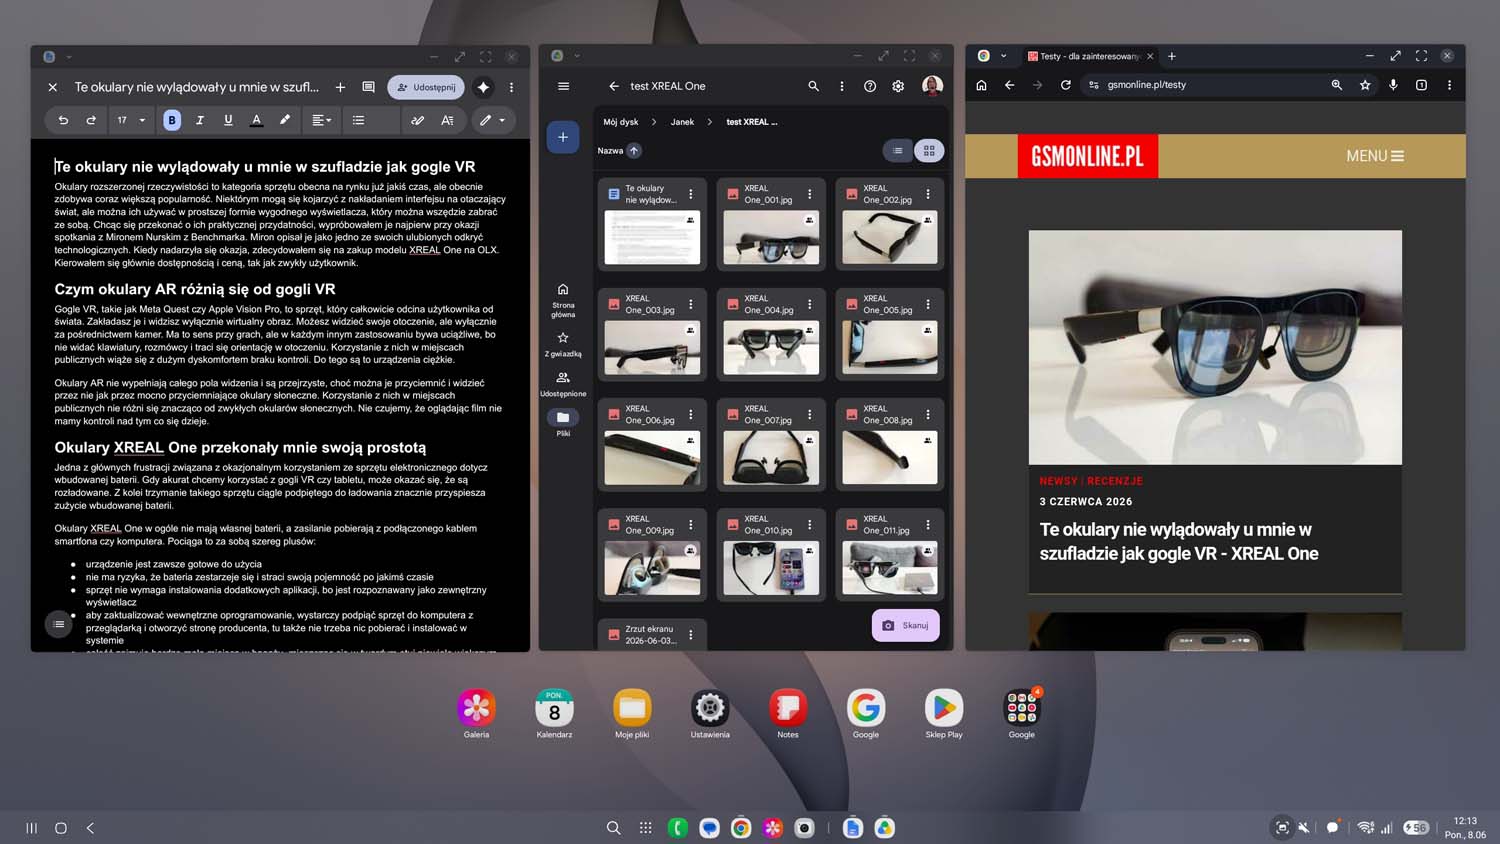
Task: Open font size 17 dropdown
Action: 130,120
